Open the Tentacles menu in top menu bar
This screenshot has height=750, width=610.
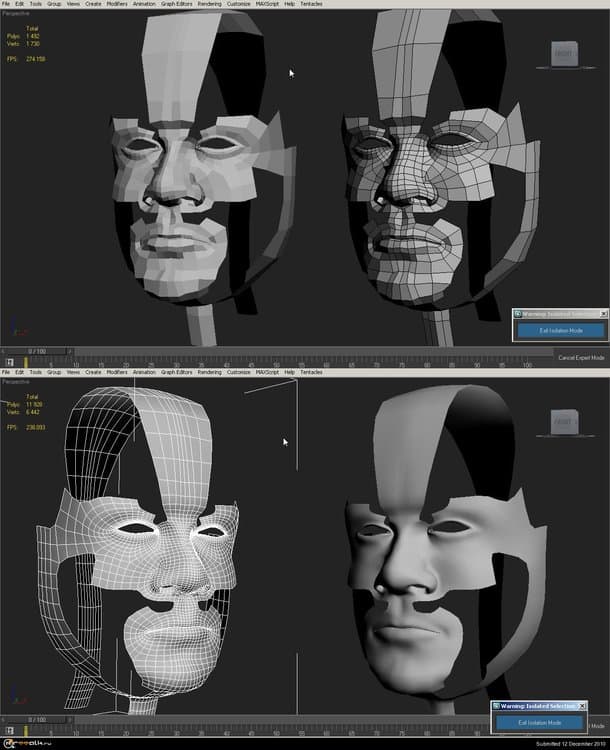point(311,5)
